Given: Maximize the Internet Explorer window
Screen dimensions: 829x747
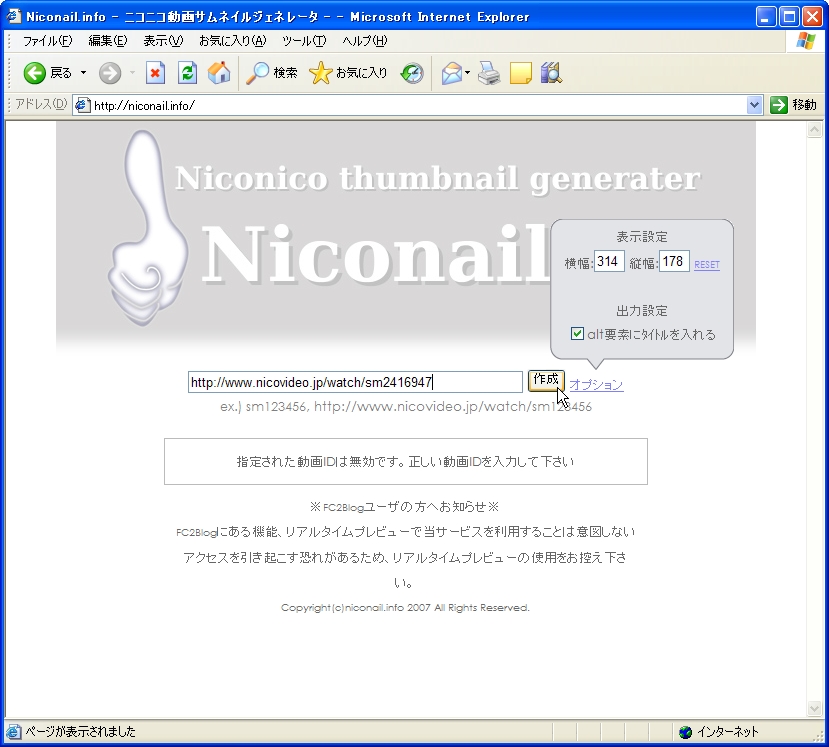Looking at the screenshot, I should (789, 17).
